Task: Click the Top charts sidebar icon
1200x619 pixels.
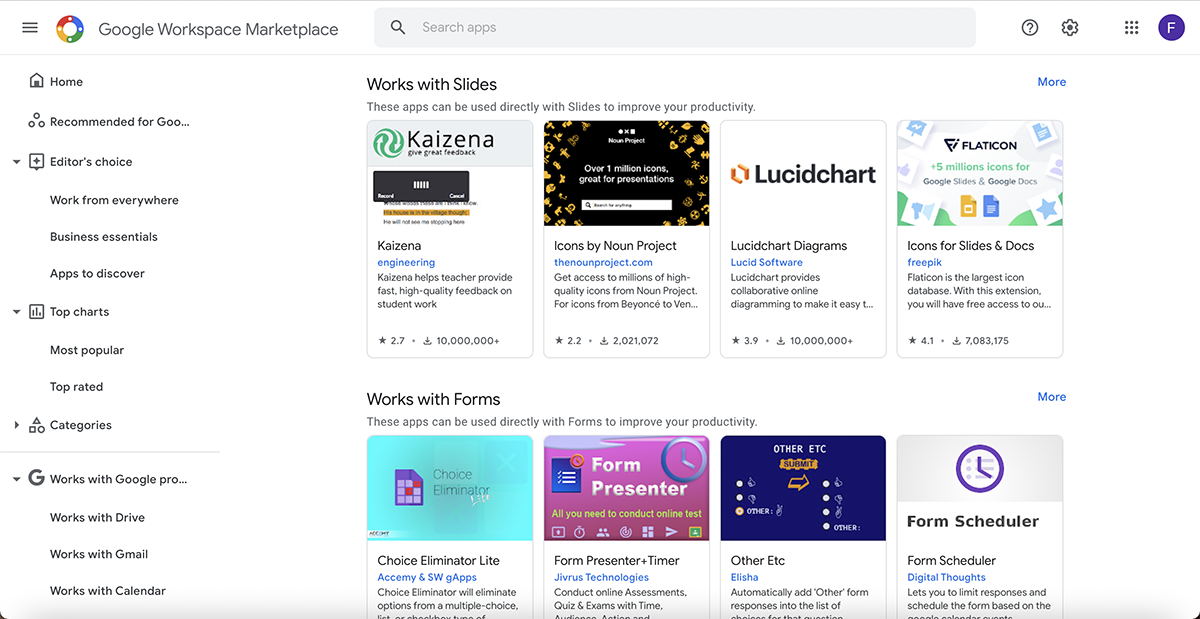Action: click(36, 311)
